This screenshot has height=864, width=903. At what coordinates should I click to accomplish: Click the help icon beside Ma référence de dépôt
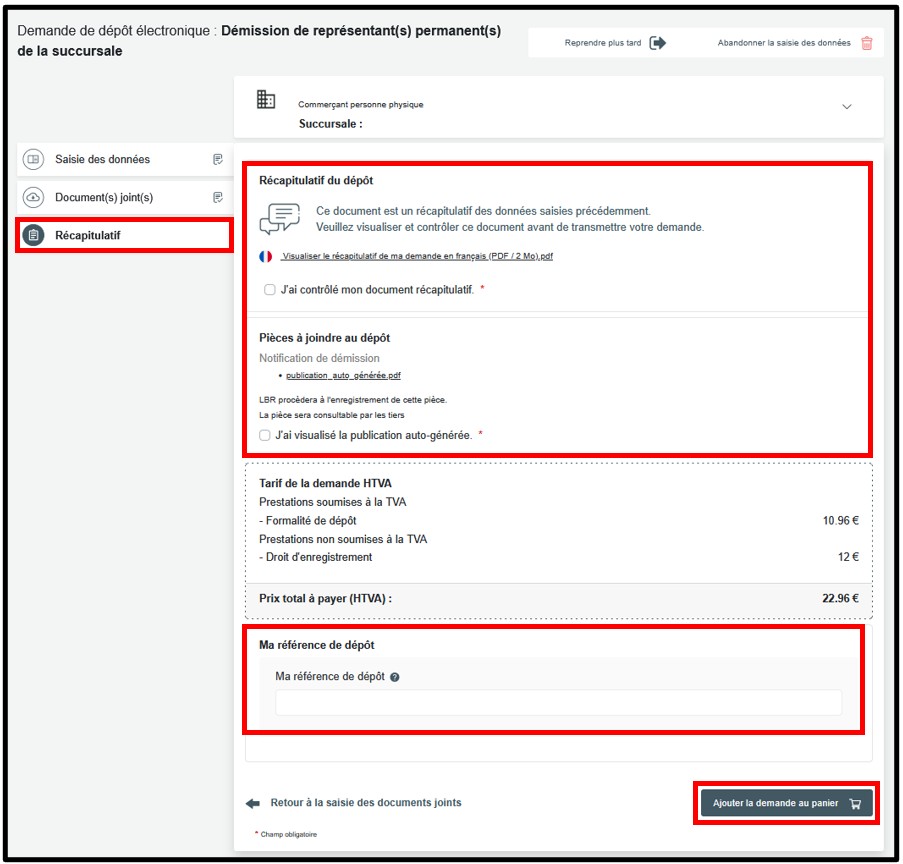[395, 677]
